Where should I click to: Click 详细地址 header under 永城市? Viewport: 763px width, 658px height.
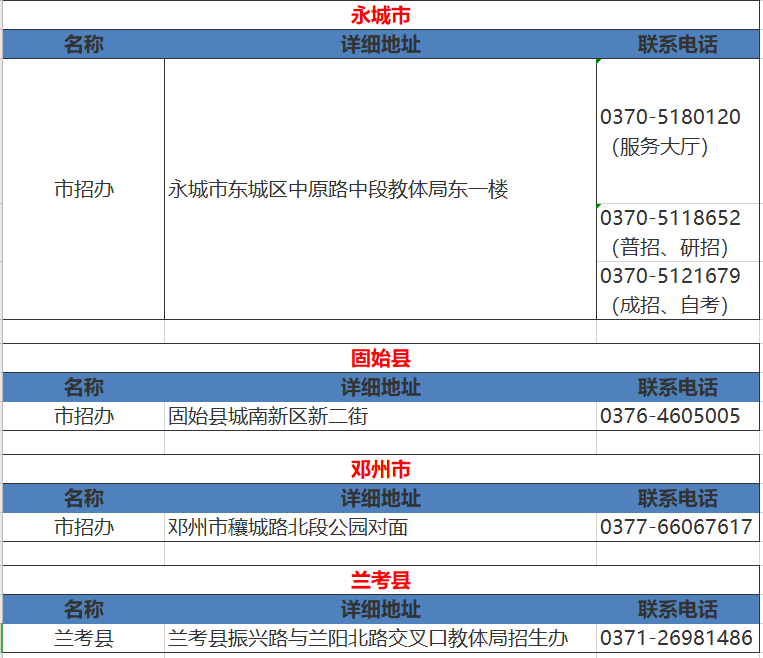click(x=381, y=44)
